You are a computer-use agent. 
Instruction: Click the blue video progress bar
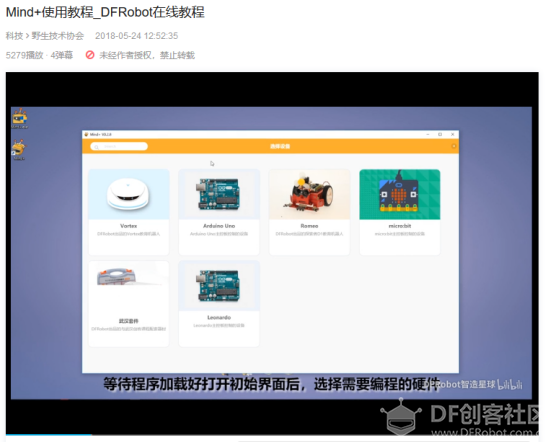49,435
